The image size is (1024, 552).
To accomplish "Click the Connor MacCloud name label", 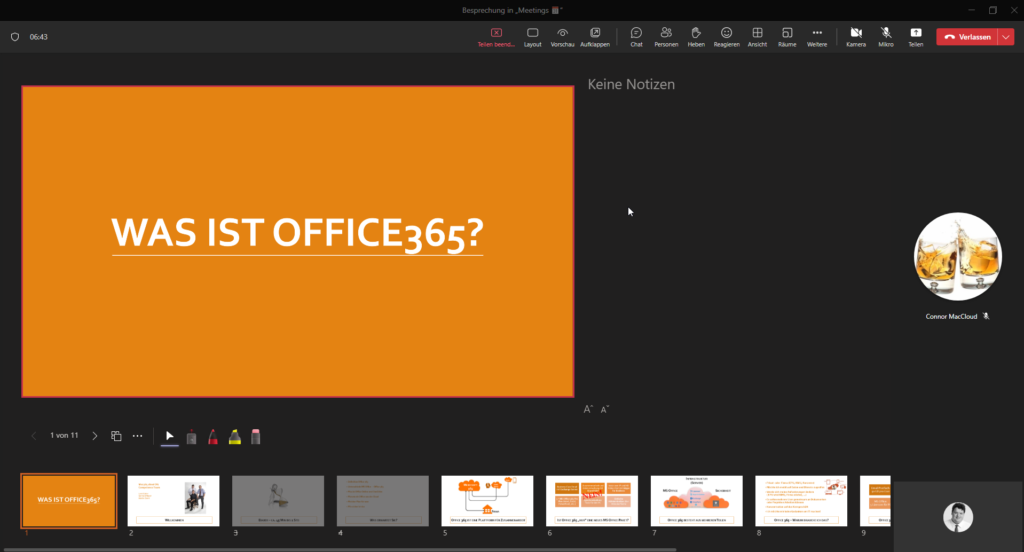I will 951,316.
